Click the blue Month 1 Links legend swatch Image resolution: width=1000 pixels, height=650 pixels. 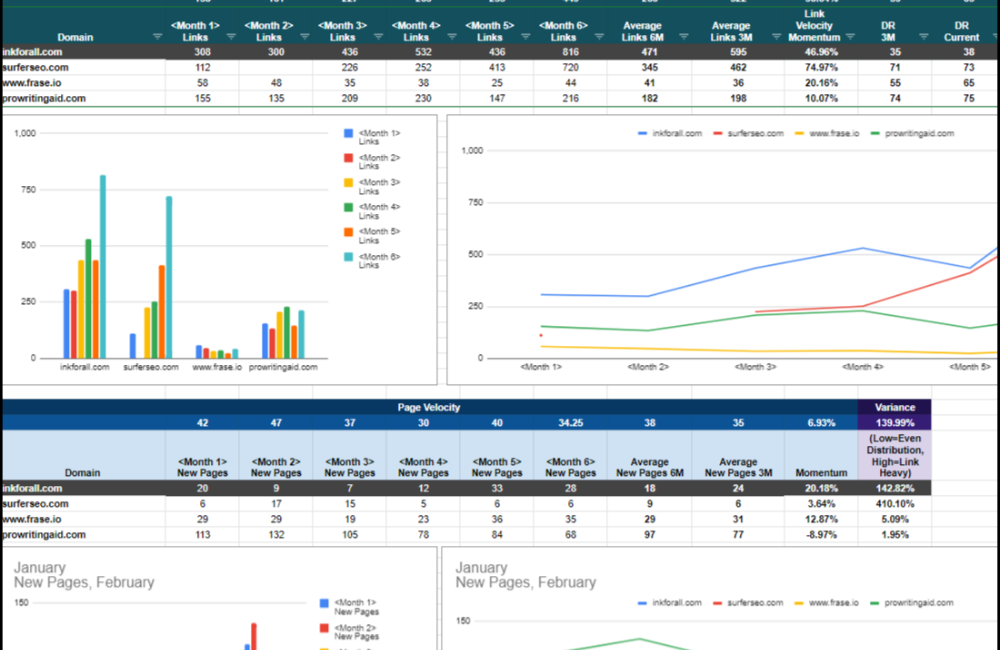(348, 133)
